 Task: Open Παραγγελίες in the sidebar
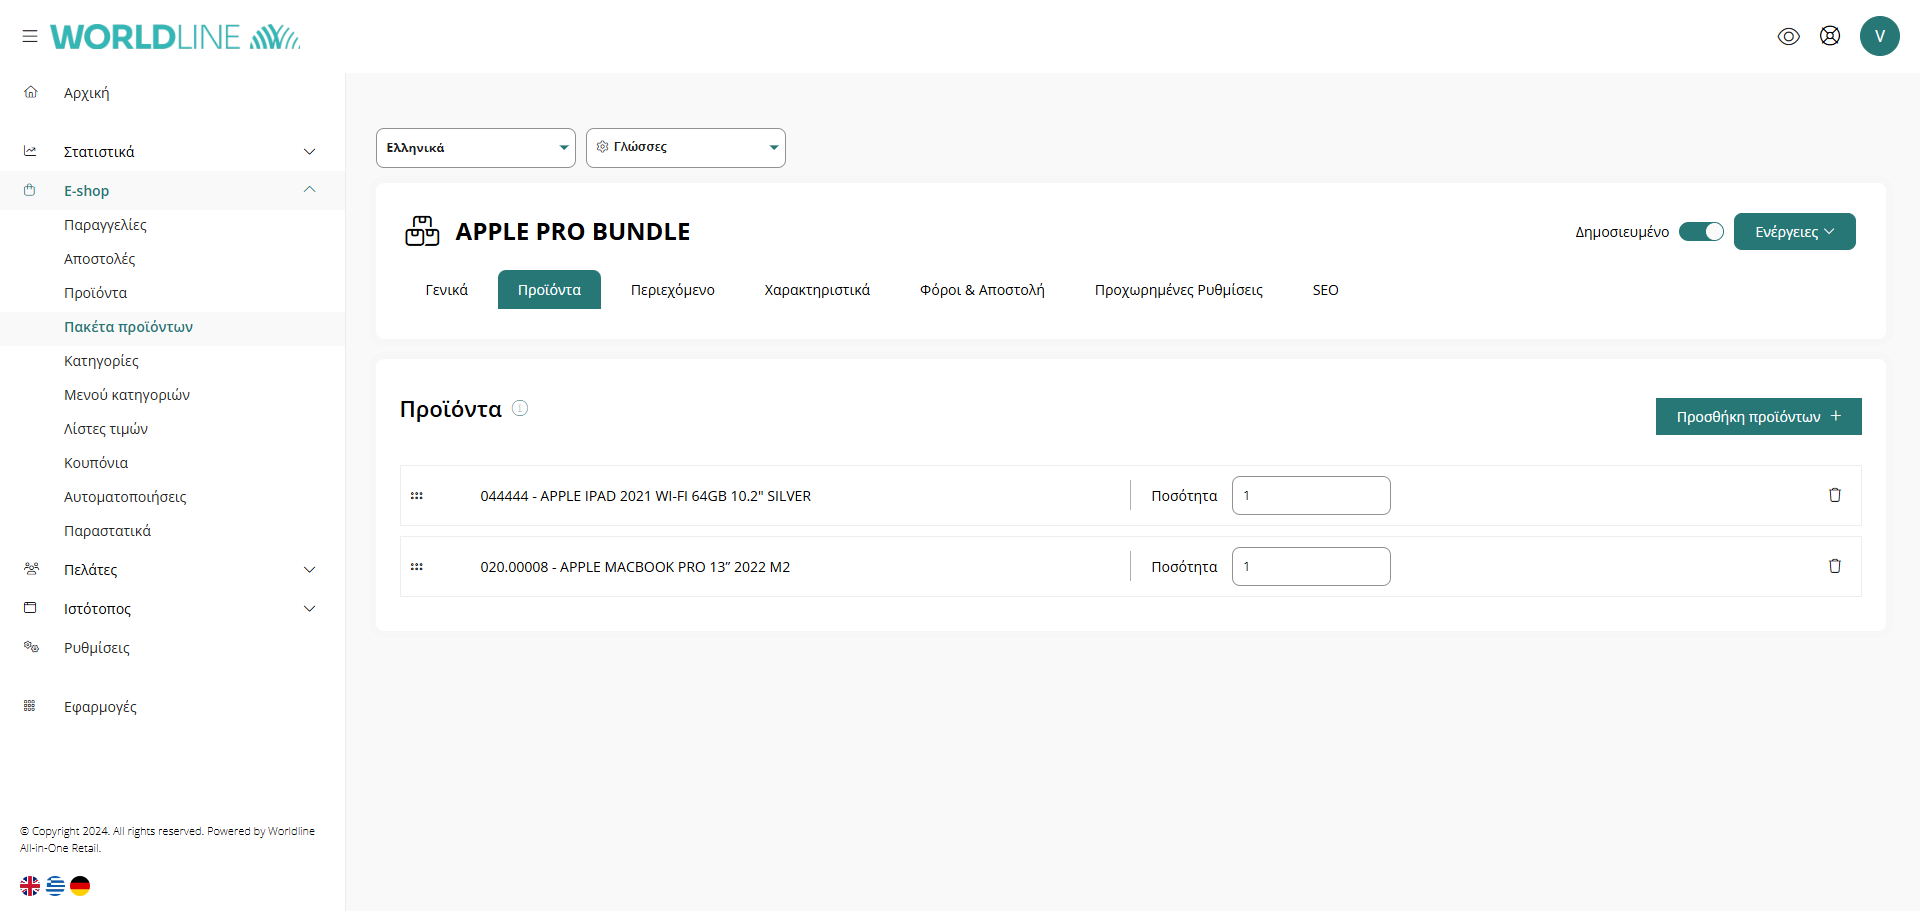tap(105, 225)
